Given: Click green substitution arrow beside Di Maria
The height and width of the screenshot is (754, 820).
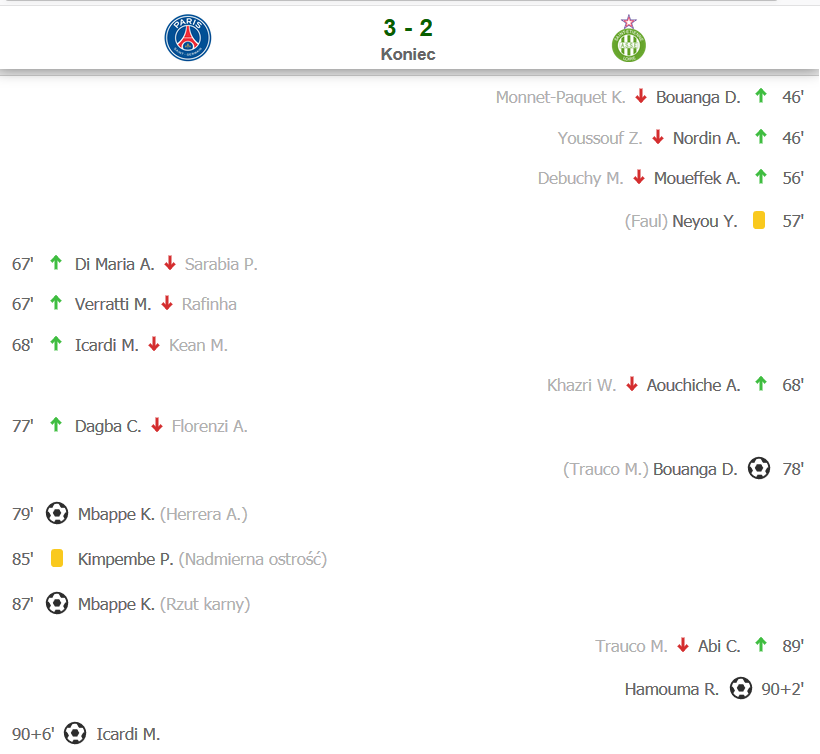Looking at the screenshot, I should click(55, 262).
